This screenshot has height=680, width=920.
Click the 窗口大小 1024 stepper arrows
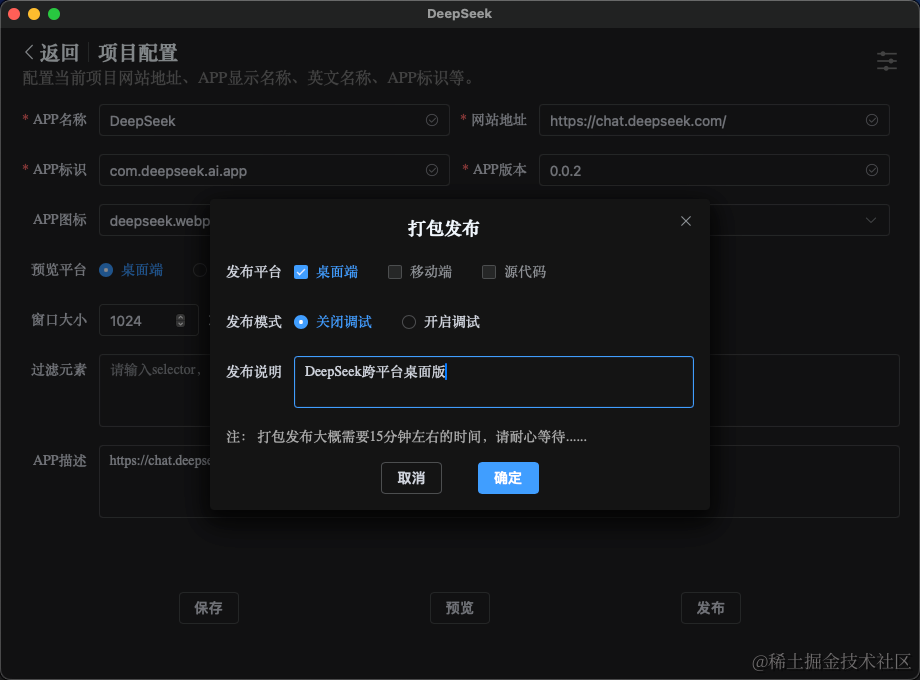(180, 320)
